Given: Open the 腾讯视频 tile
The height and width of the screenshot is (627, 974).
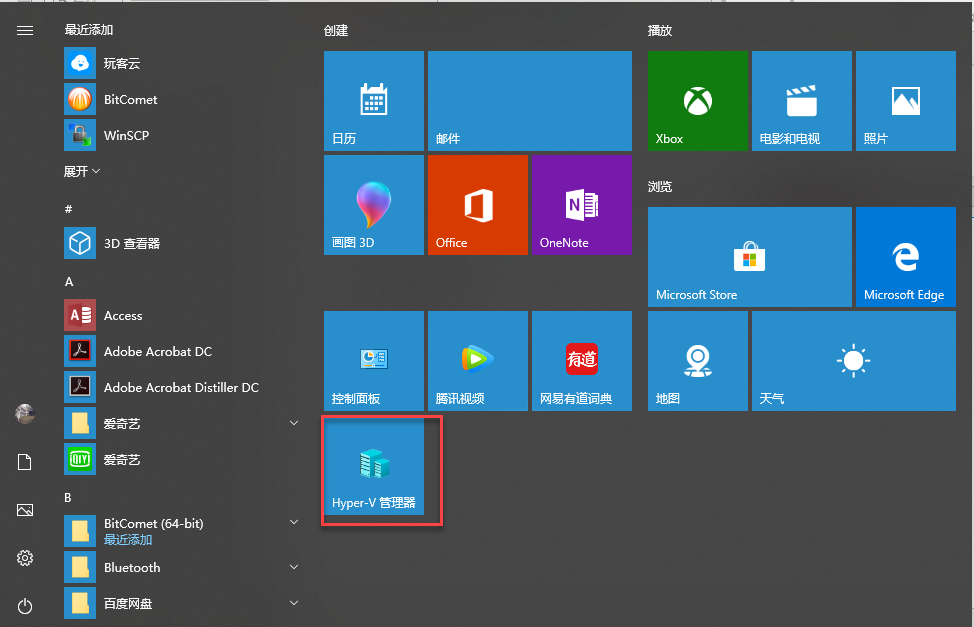Looking at the screenshot, I should (x=478, y=361).
